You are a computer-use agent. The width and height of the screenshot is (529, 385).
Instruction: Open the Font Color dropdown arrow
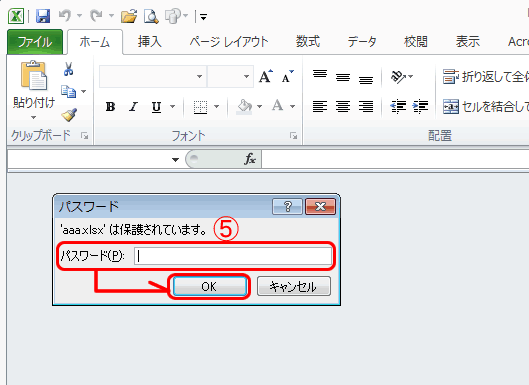293,107
